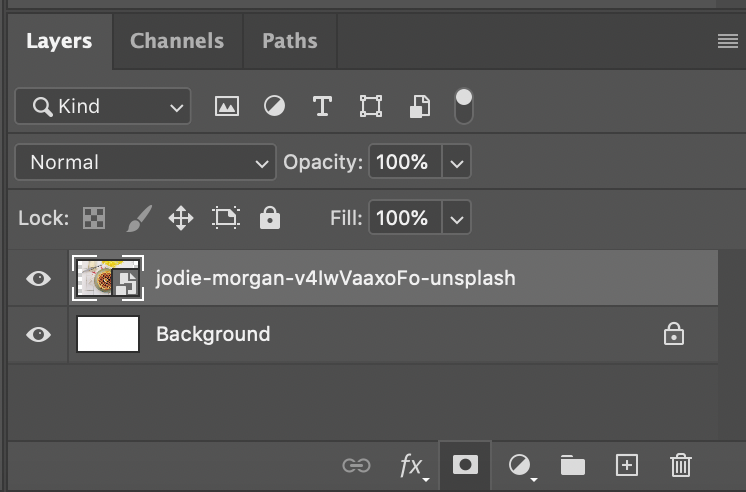Switch to the Paths tab

[x=289, y=41]
